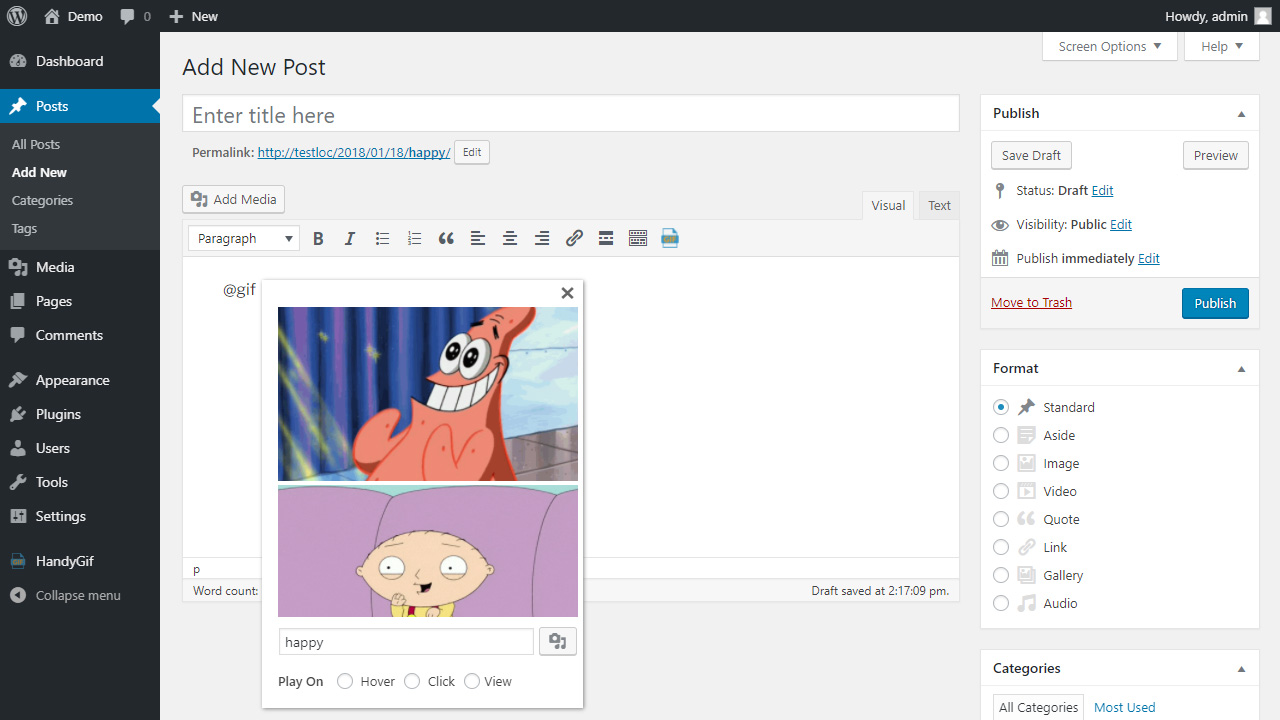
Task: Select the Standard post format
Action: tap(1001, 407)
